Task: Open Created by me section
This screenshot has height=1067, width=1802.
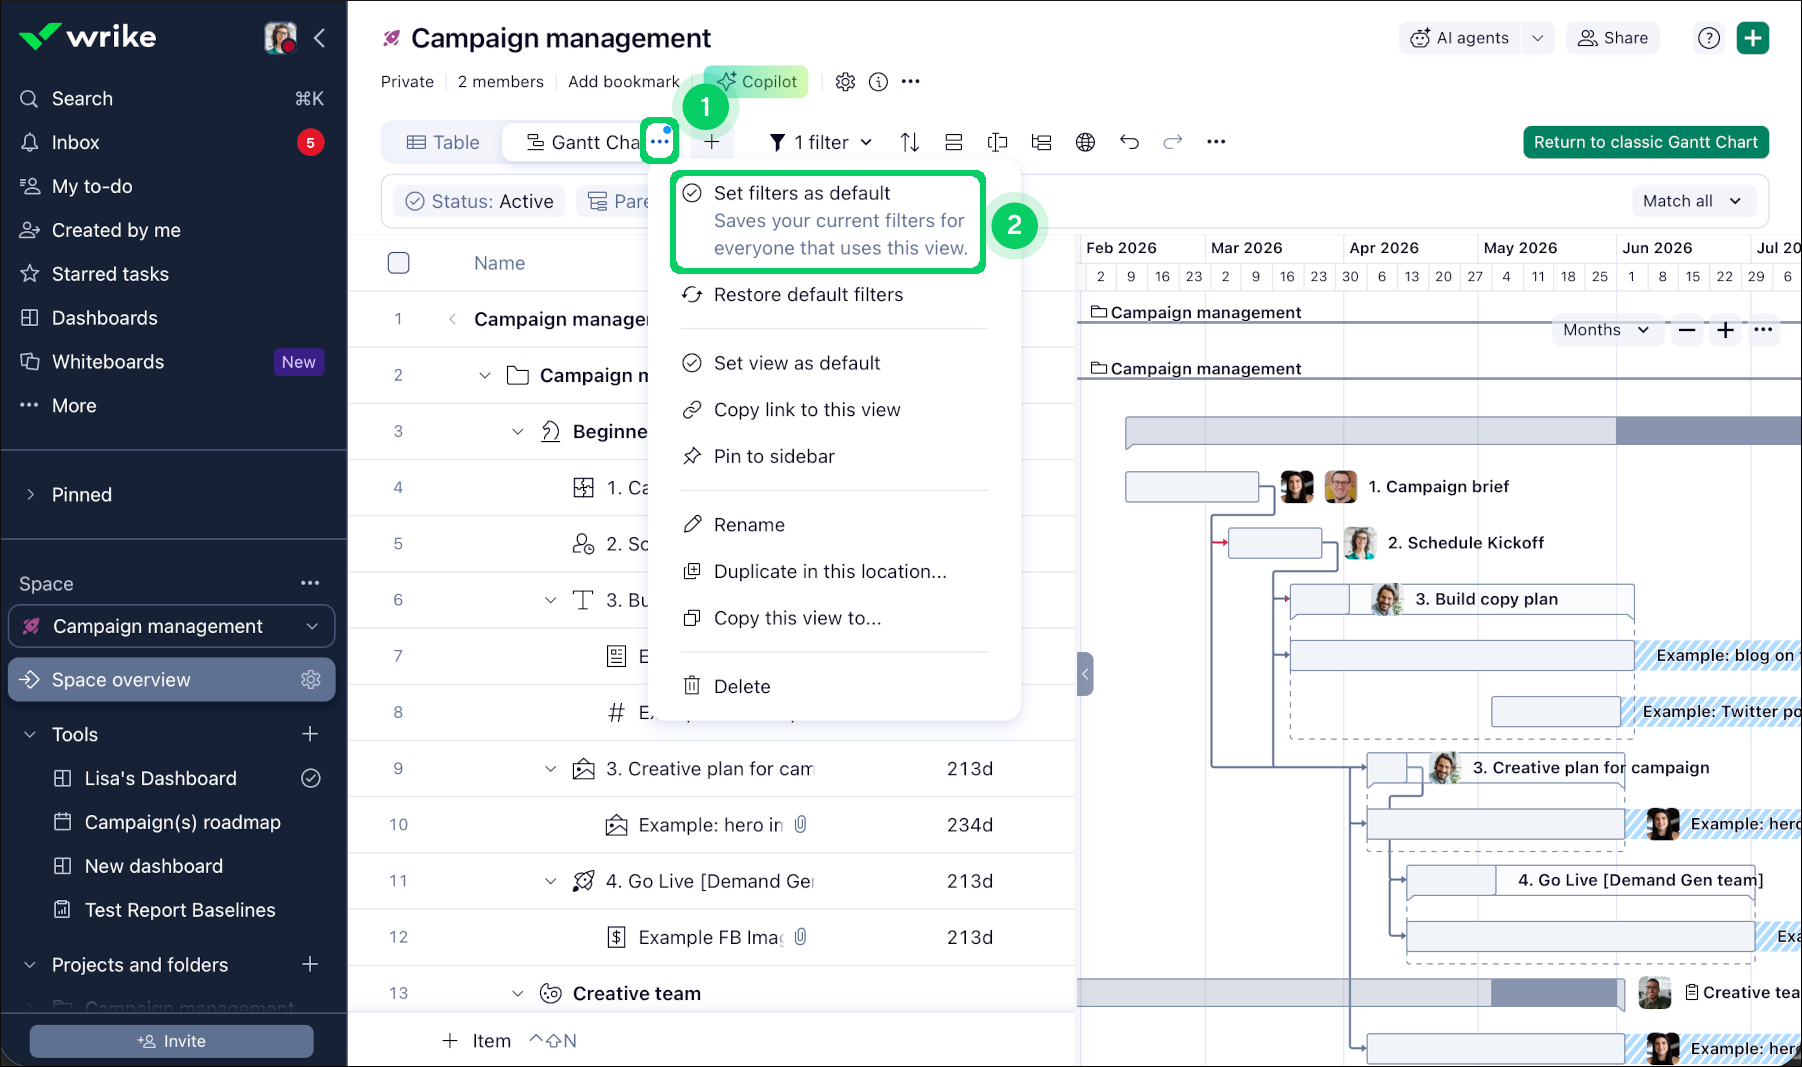Action: pyautogui.click(x=172, y=230)
